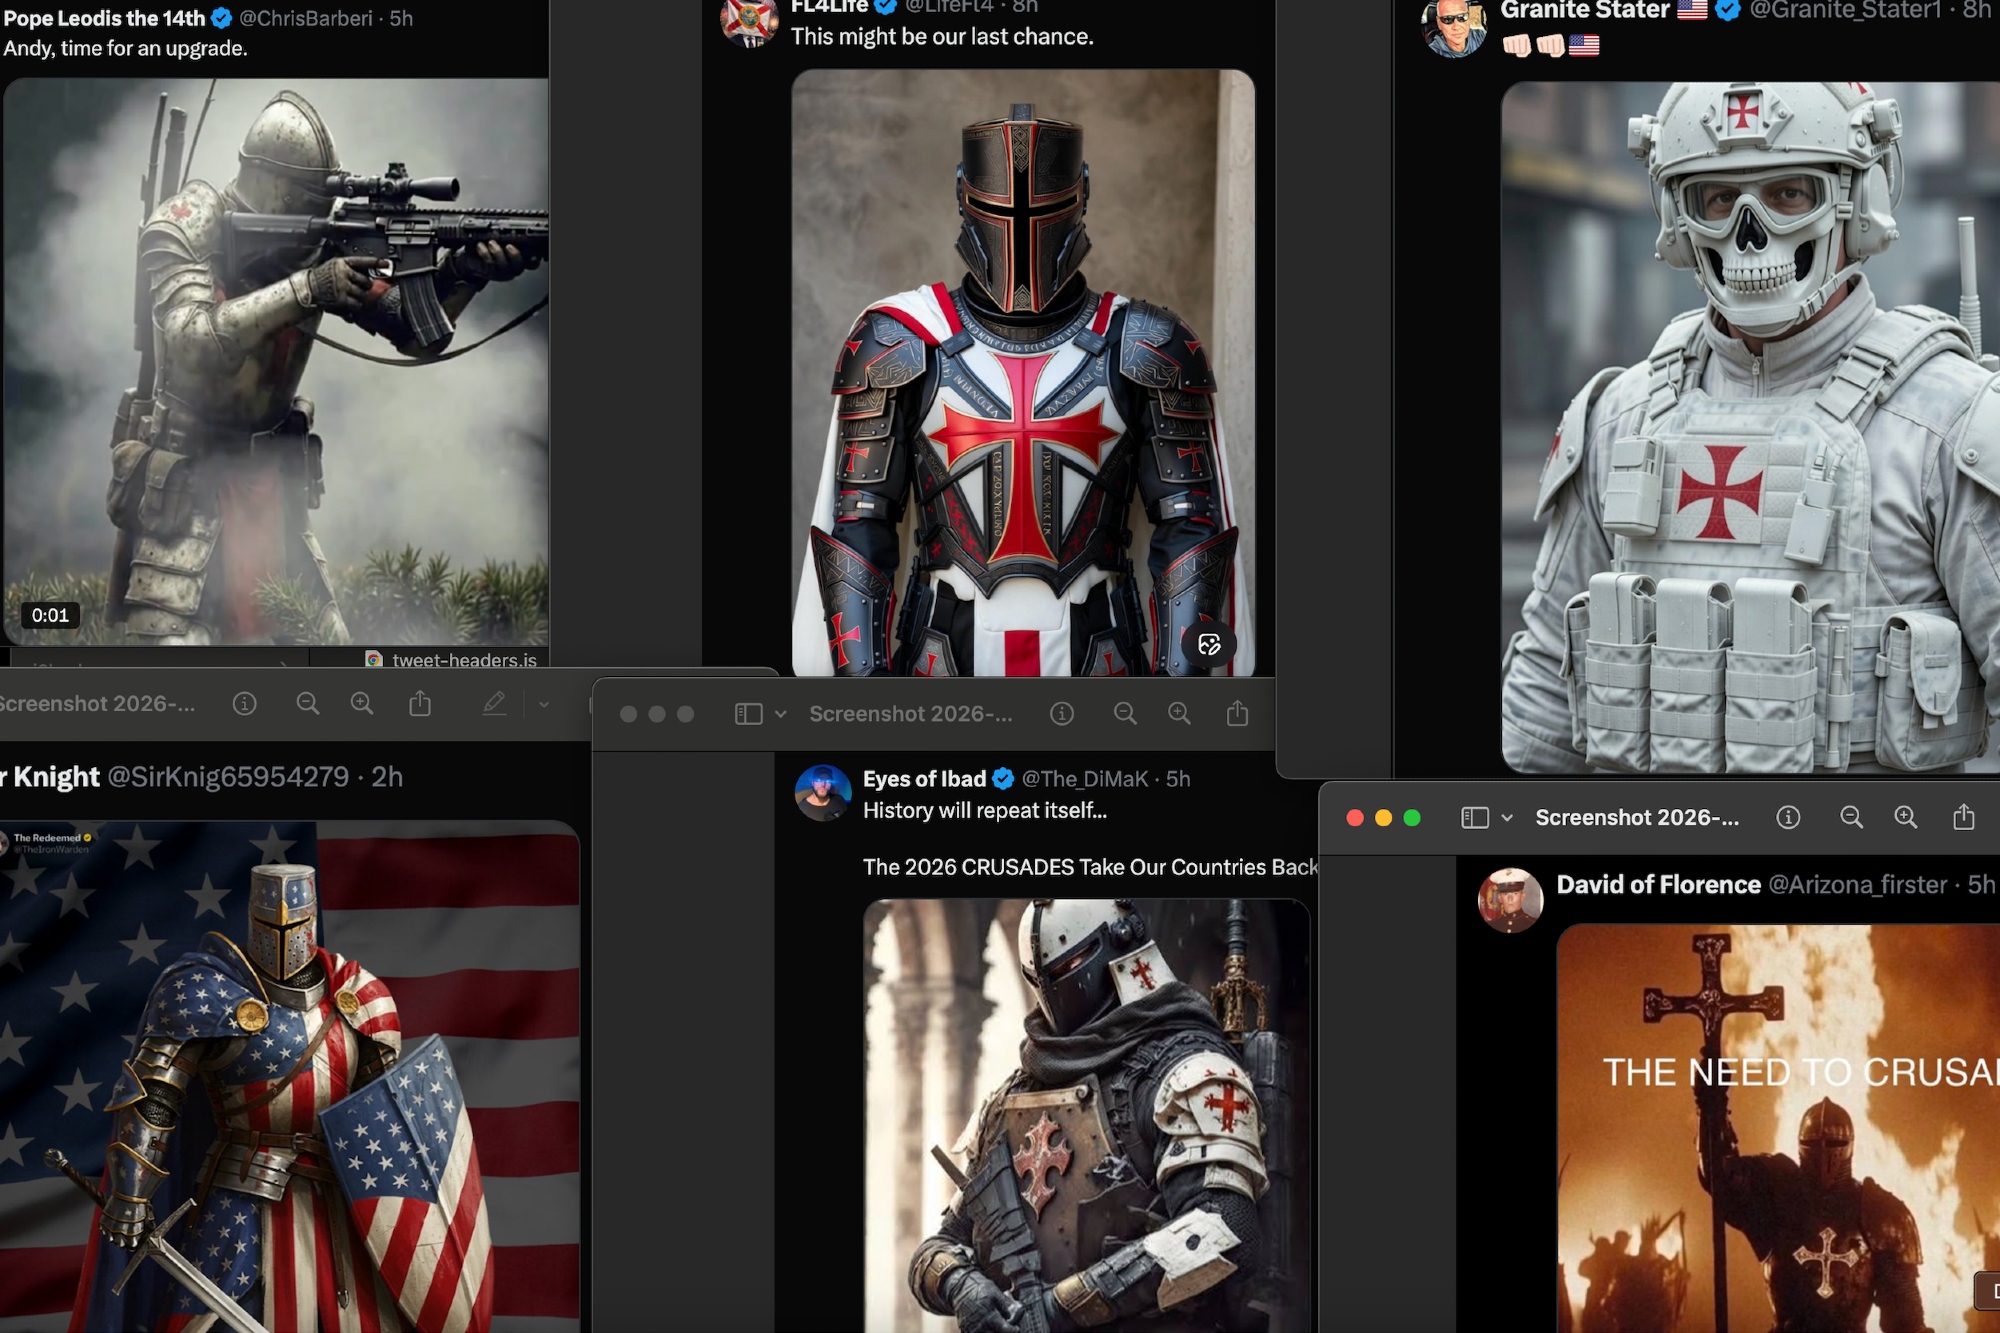Viewport: 2000px width, 1333px height.
Task: Open info inspector in the gray-traffic-lights Preview window
Action: click(1062, 713)
